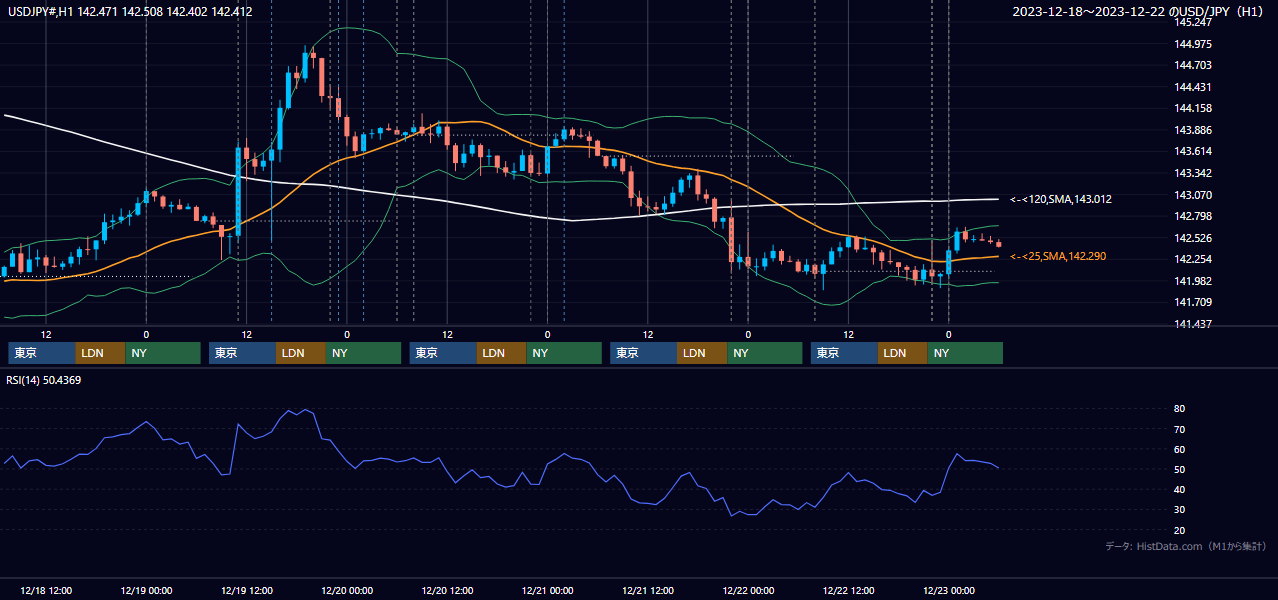Select the 12/23 00:00 date label
The height and width of the screenshot is (600, 1278).
[x=949, y=590]
